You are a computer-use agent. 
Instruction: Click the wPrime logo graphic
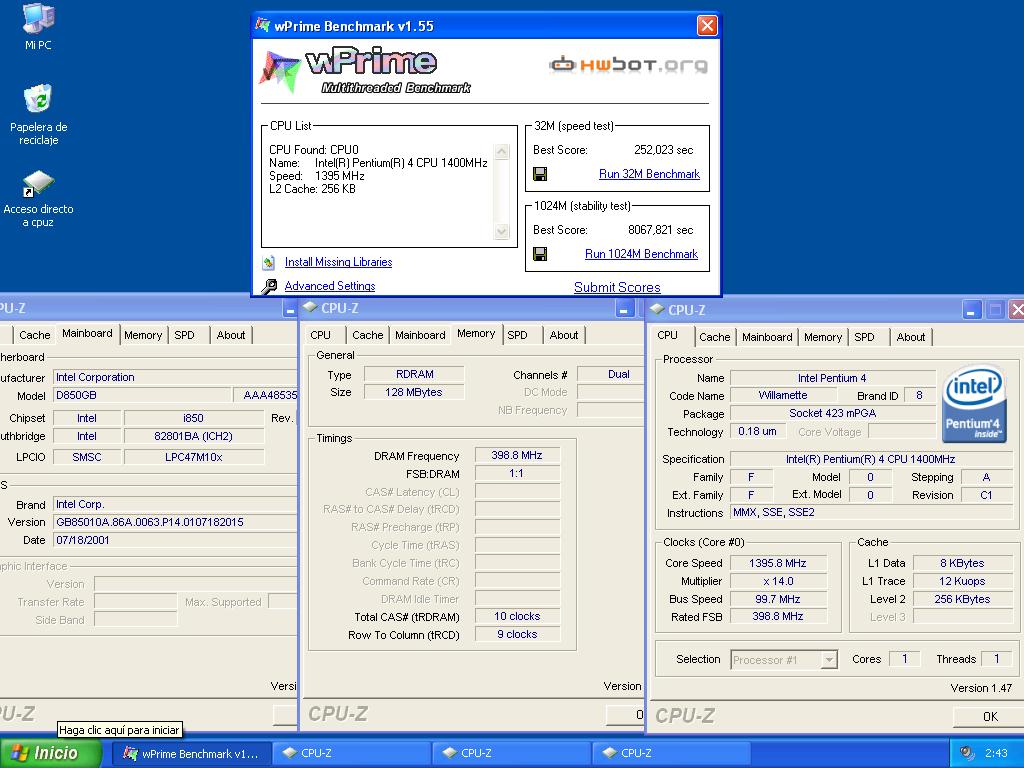(364, 70)
